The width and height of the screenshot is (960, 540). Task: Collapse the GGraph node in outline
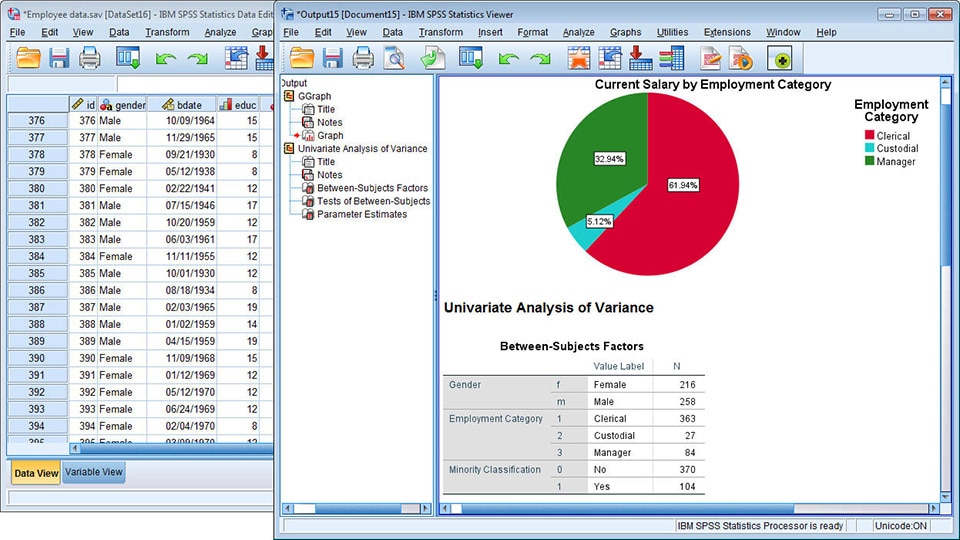pyautogui.click(x=289, y=96)
